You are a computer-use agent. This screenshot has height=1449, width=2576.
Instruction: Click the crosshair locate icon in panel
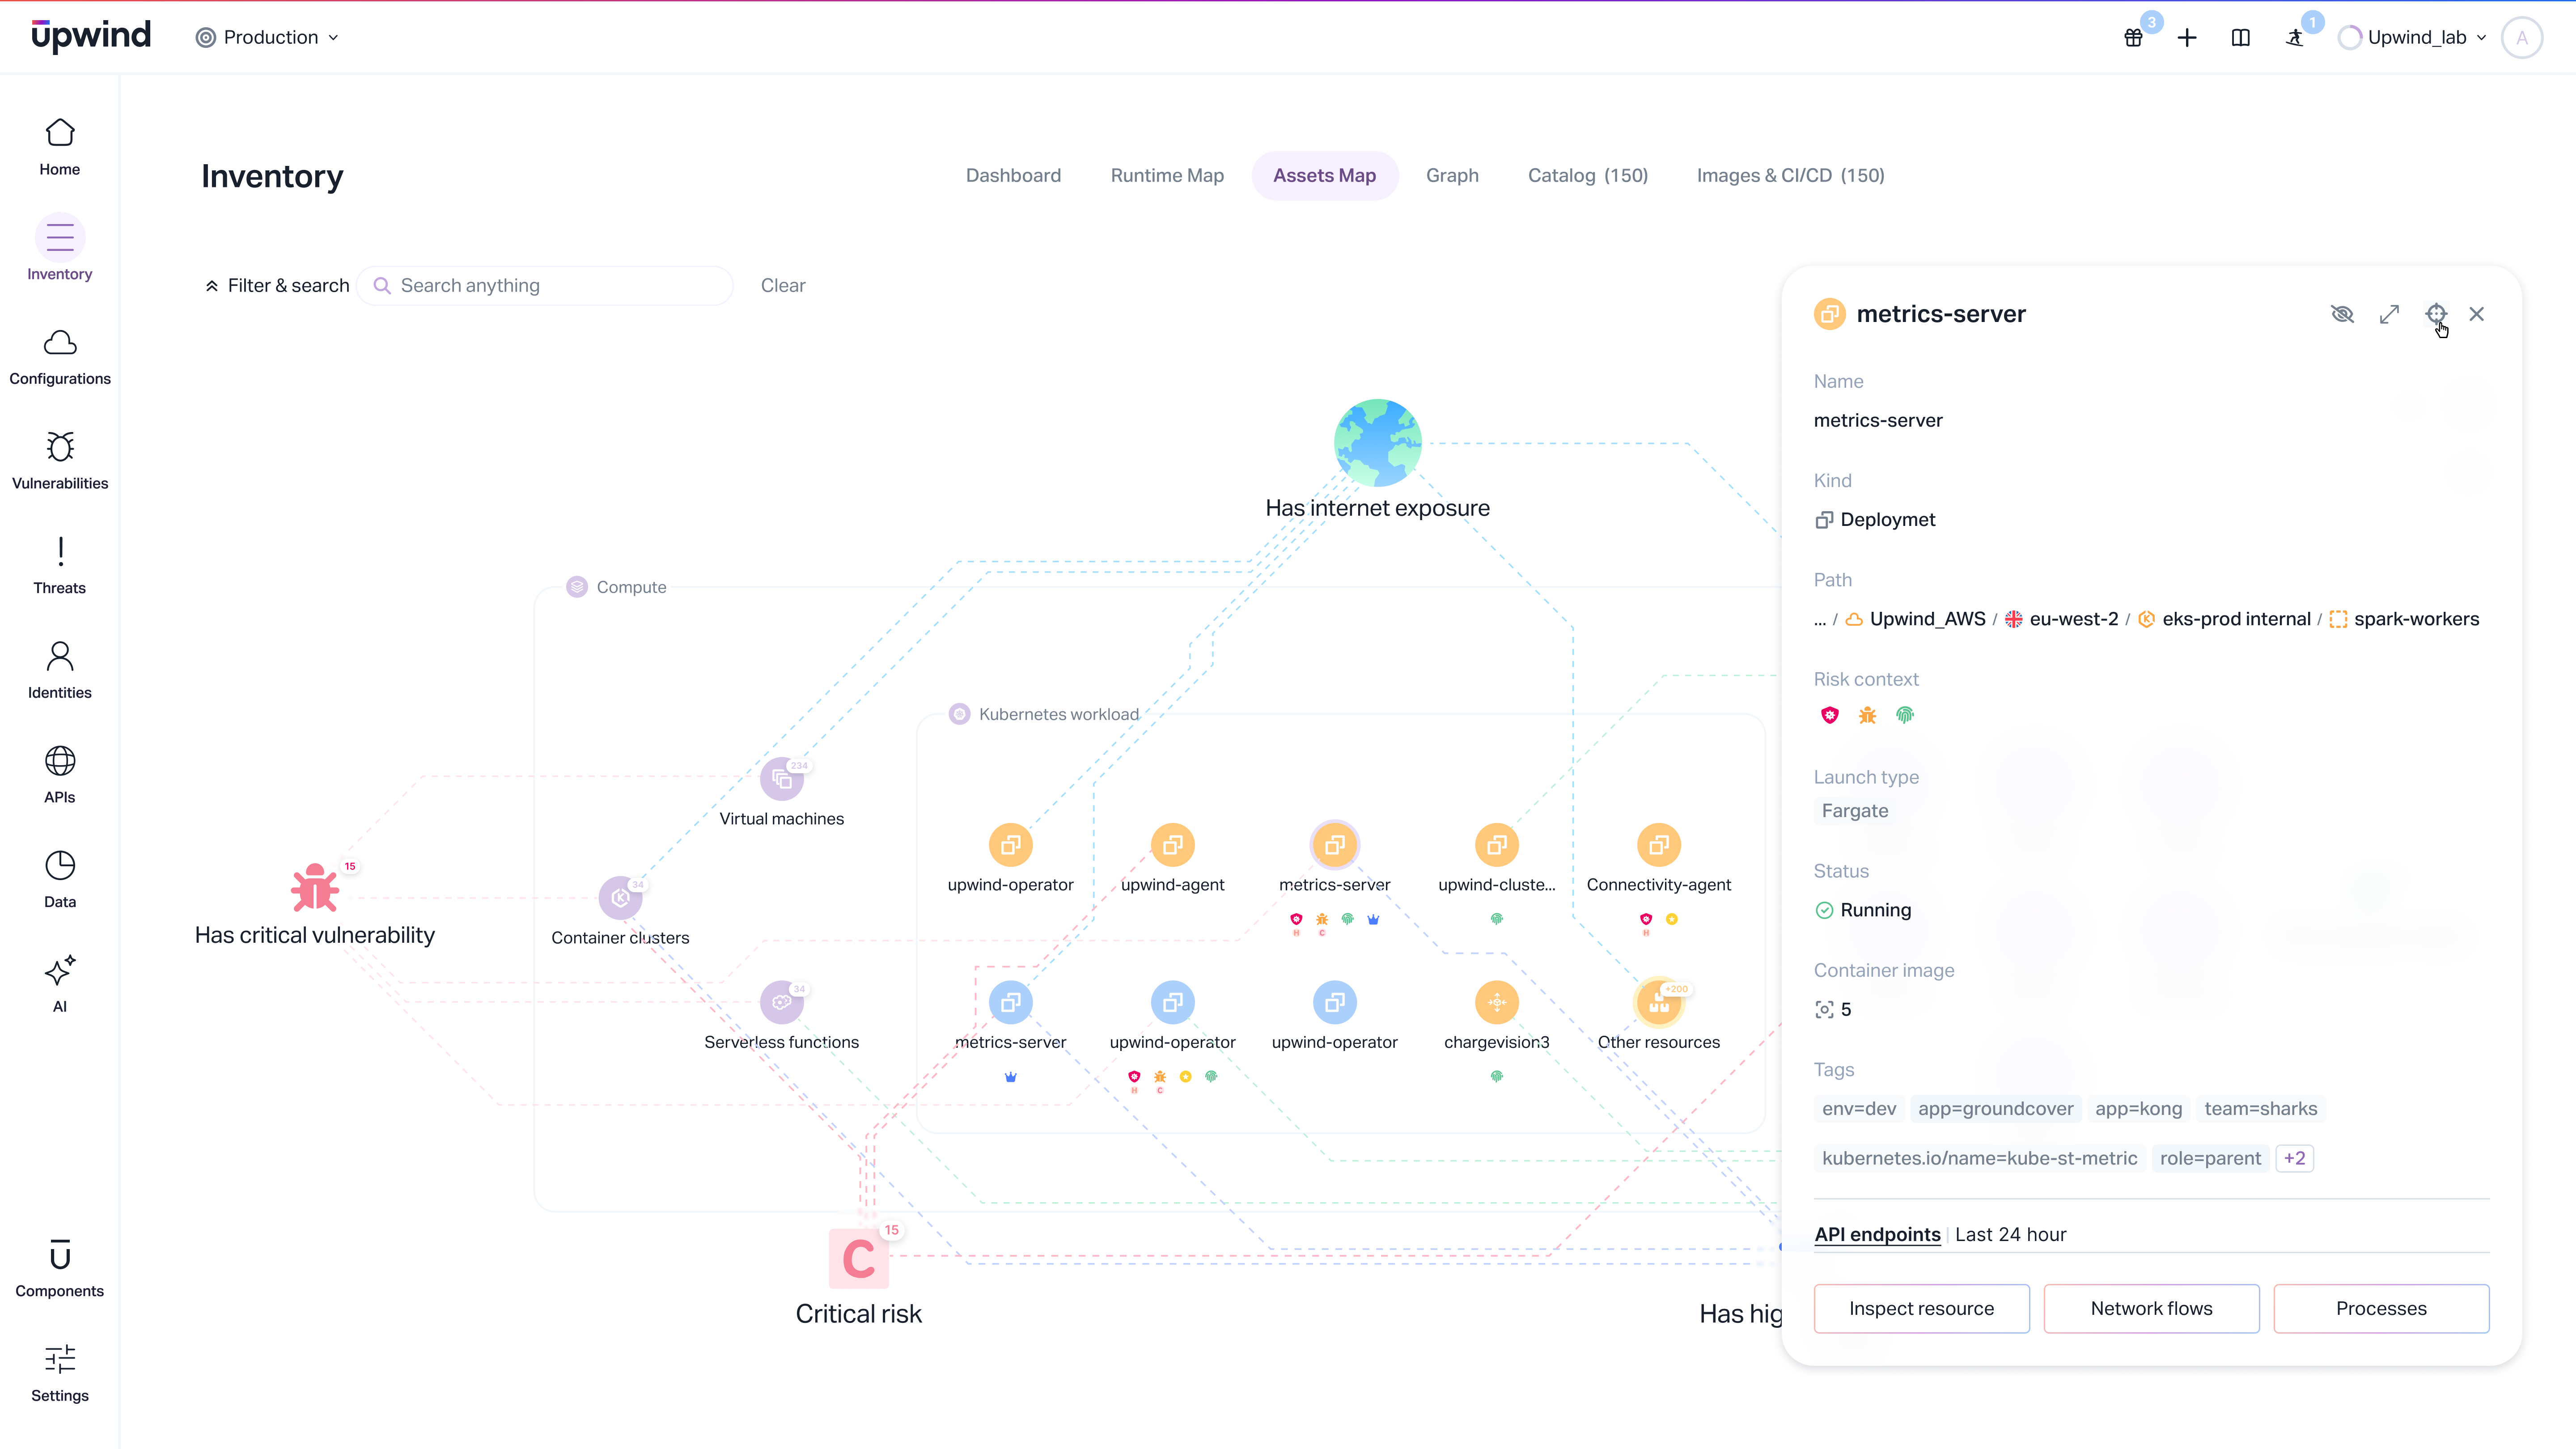(x=2436, y=314)
